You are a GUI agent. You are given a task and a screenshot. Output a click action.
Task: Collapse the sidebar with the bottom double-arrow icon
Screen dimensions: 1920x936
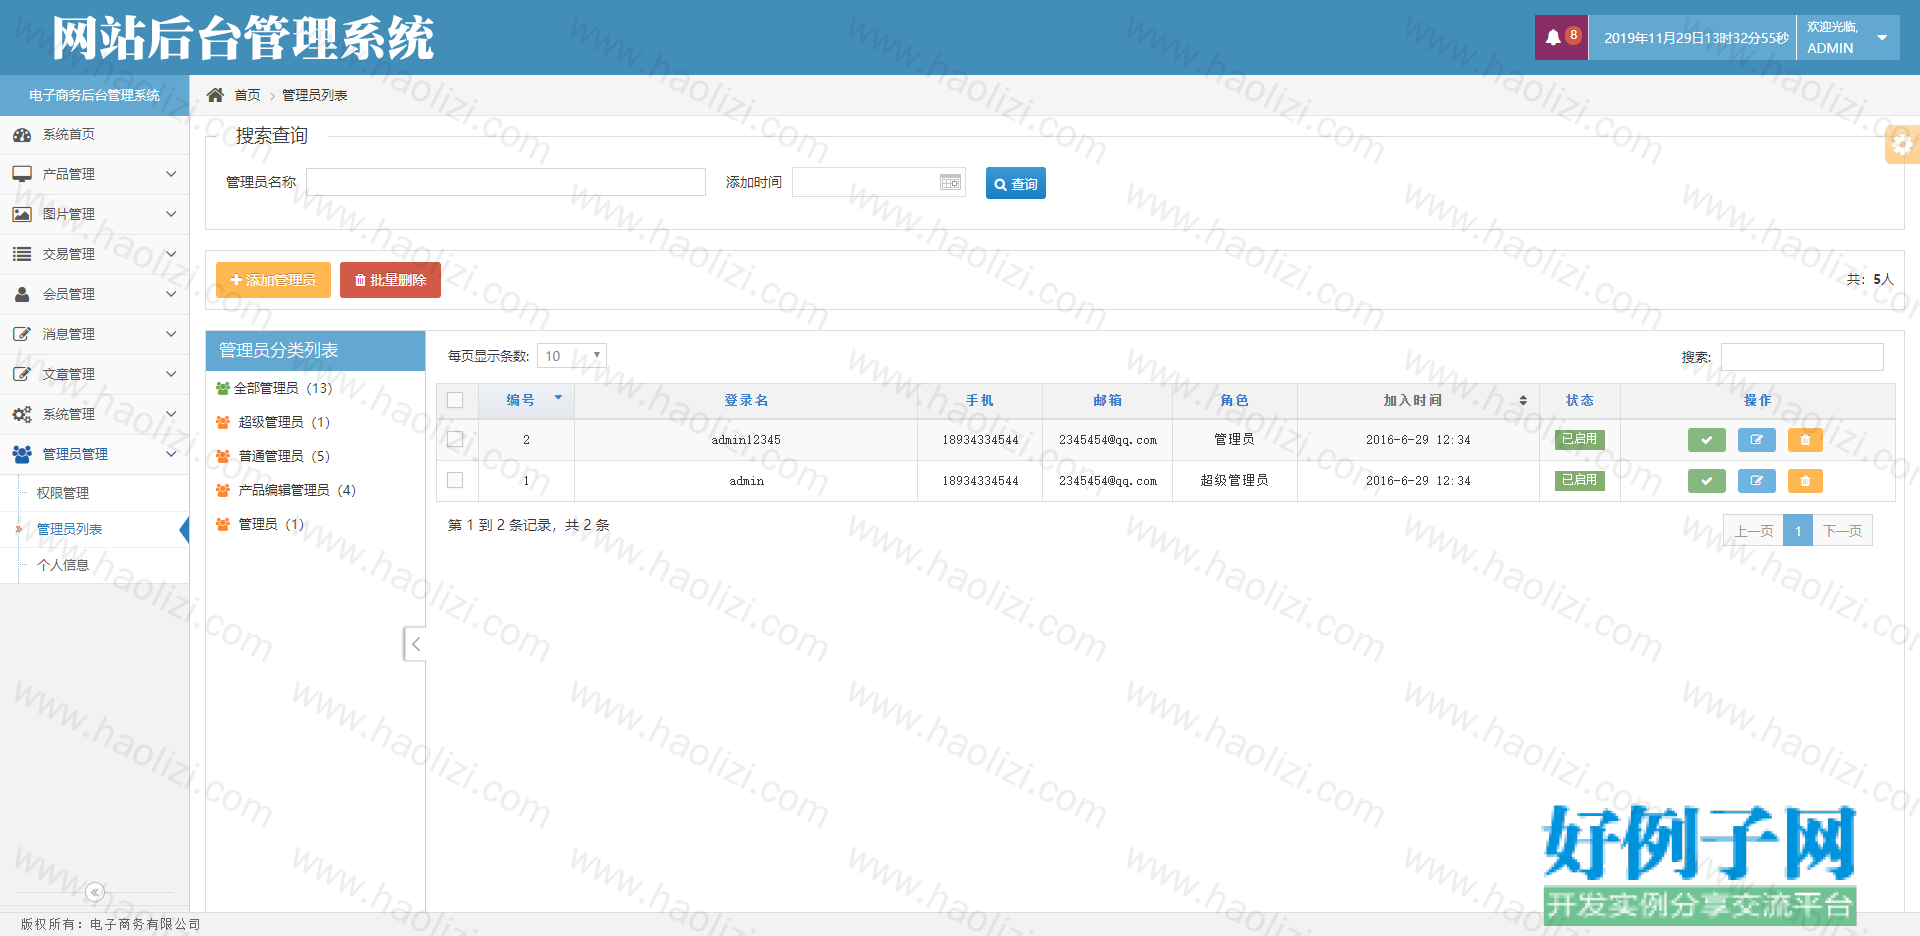(95, 892)
